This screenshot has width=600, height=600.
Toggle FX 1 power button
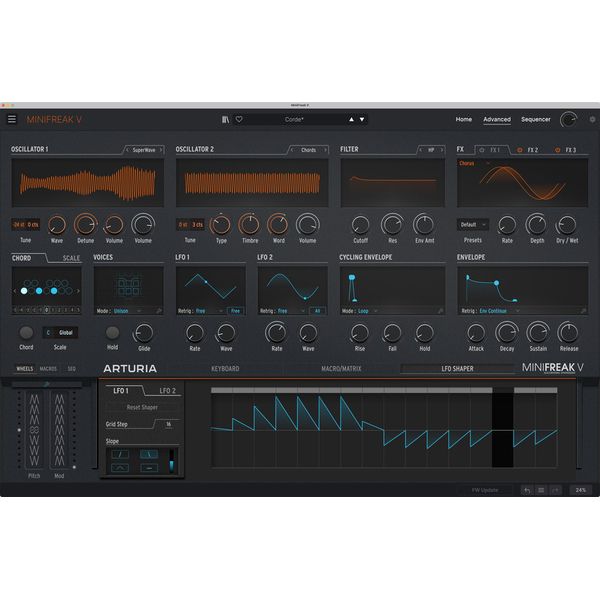pos(482,150)
